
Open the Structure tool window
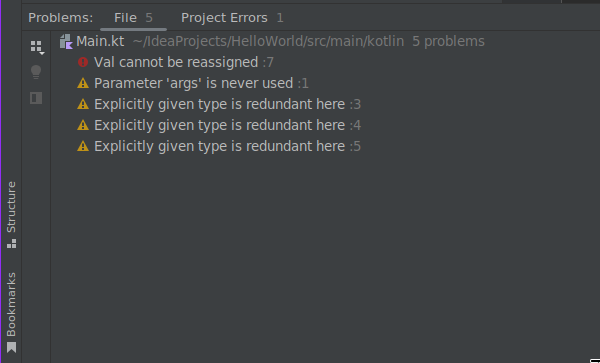[11, 215]
